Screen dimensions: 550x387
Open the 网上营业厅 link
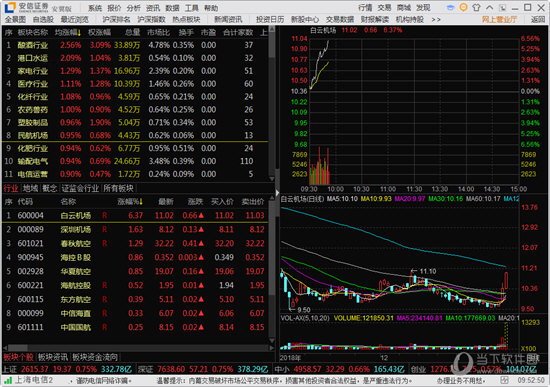[499, 20]
